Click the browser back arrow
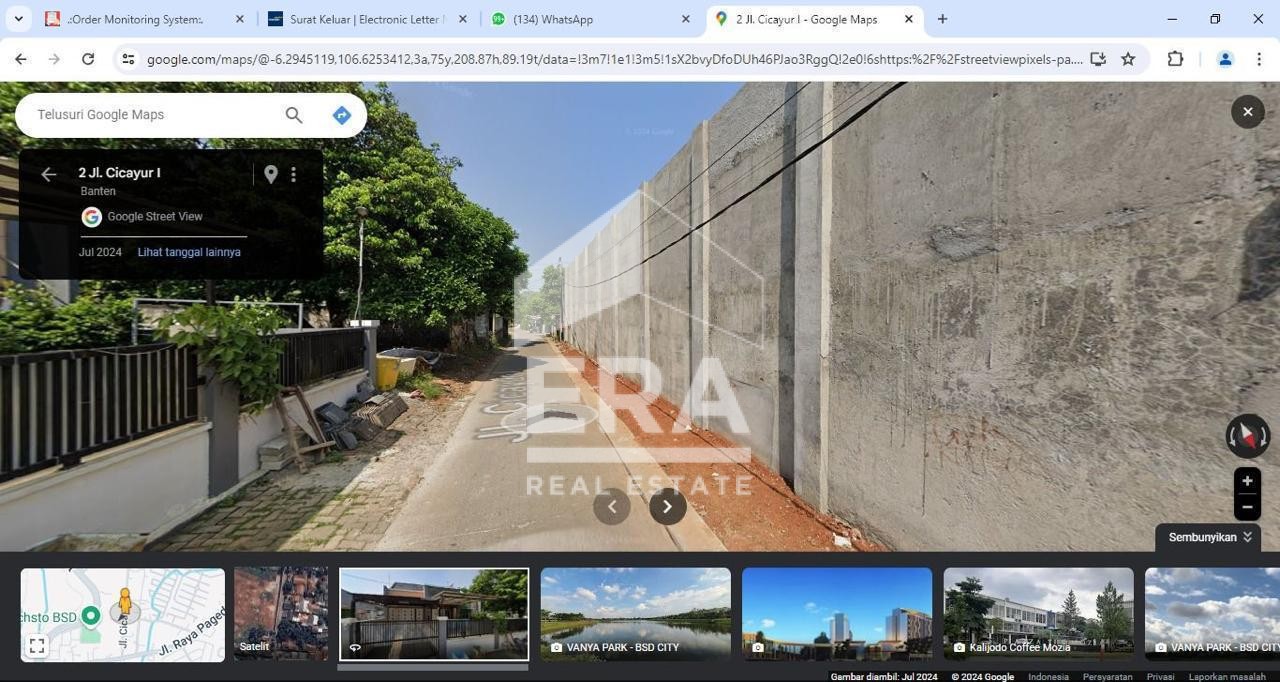 tap(21, 59)
